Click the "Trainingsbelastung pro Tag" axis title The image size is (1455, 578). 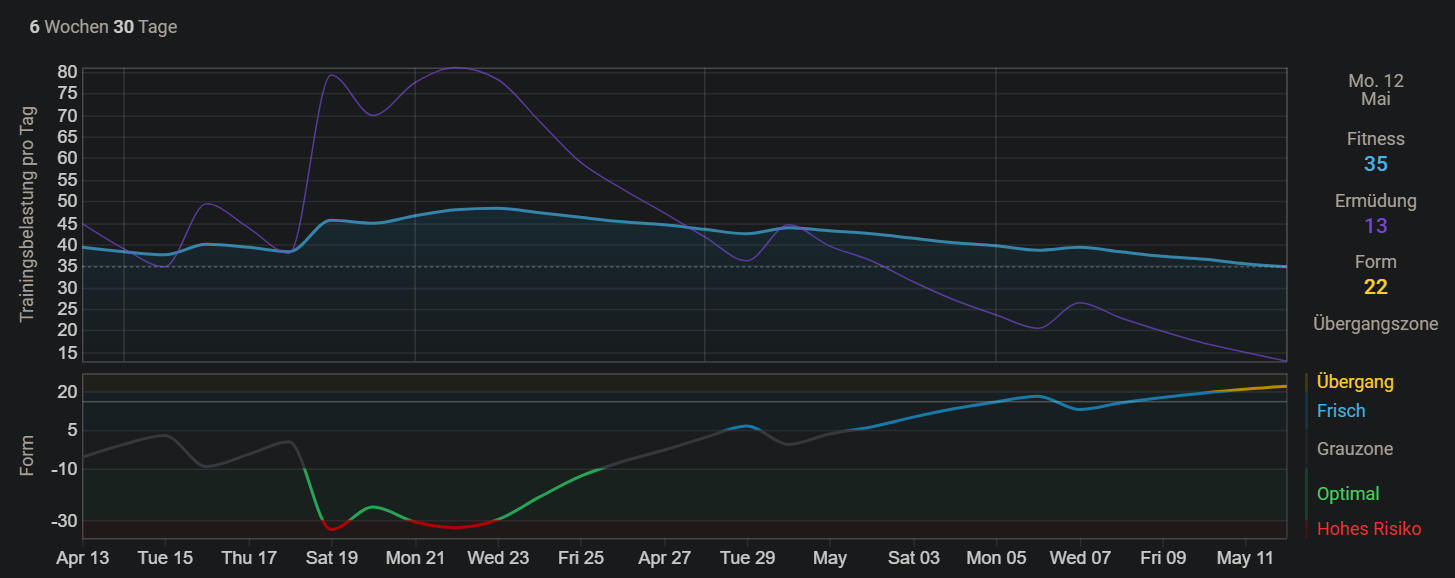coord(28,215)
